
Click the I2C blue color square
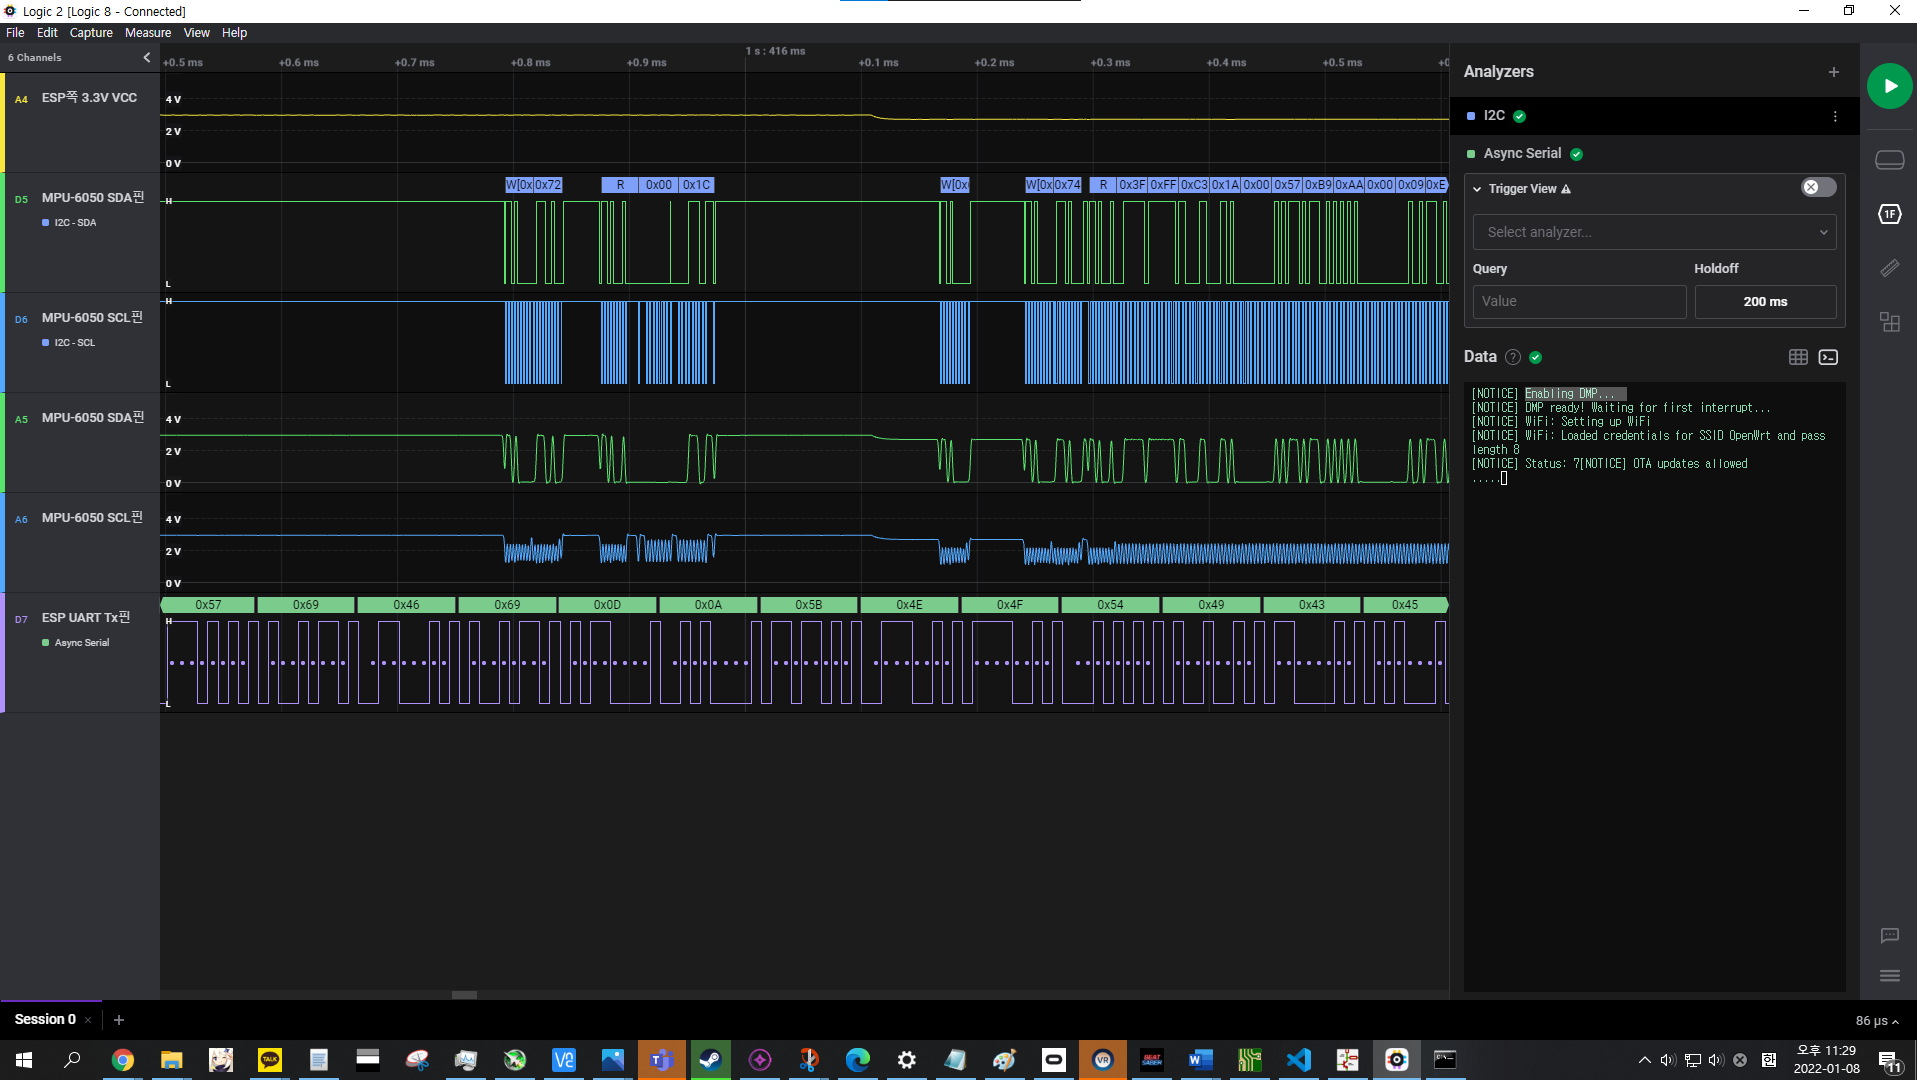[x=1471, y=116]
